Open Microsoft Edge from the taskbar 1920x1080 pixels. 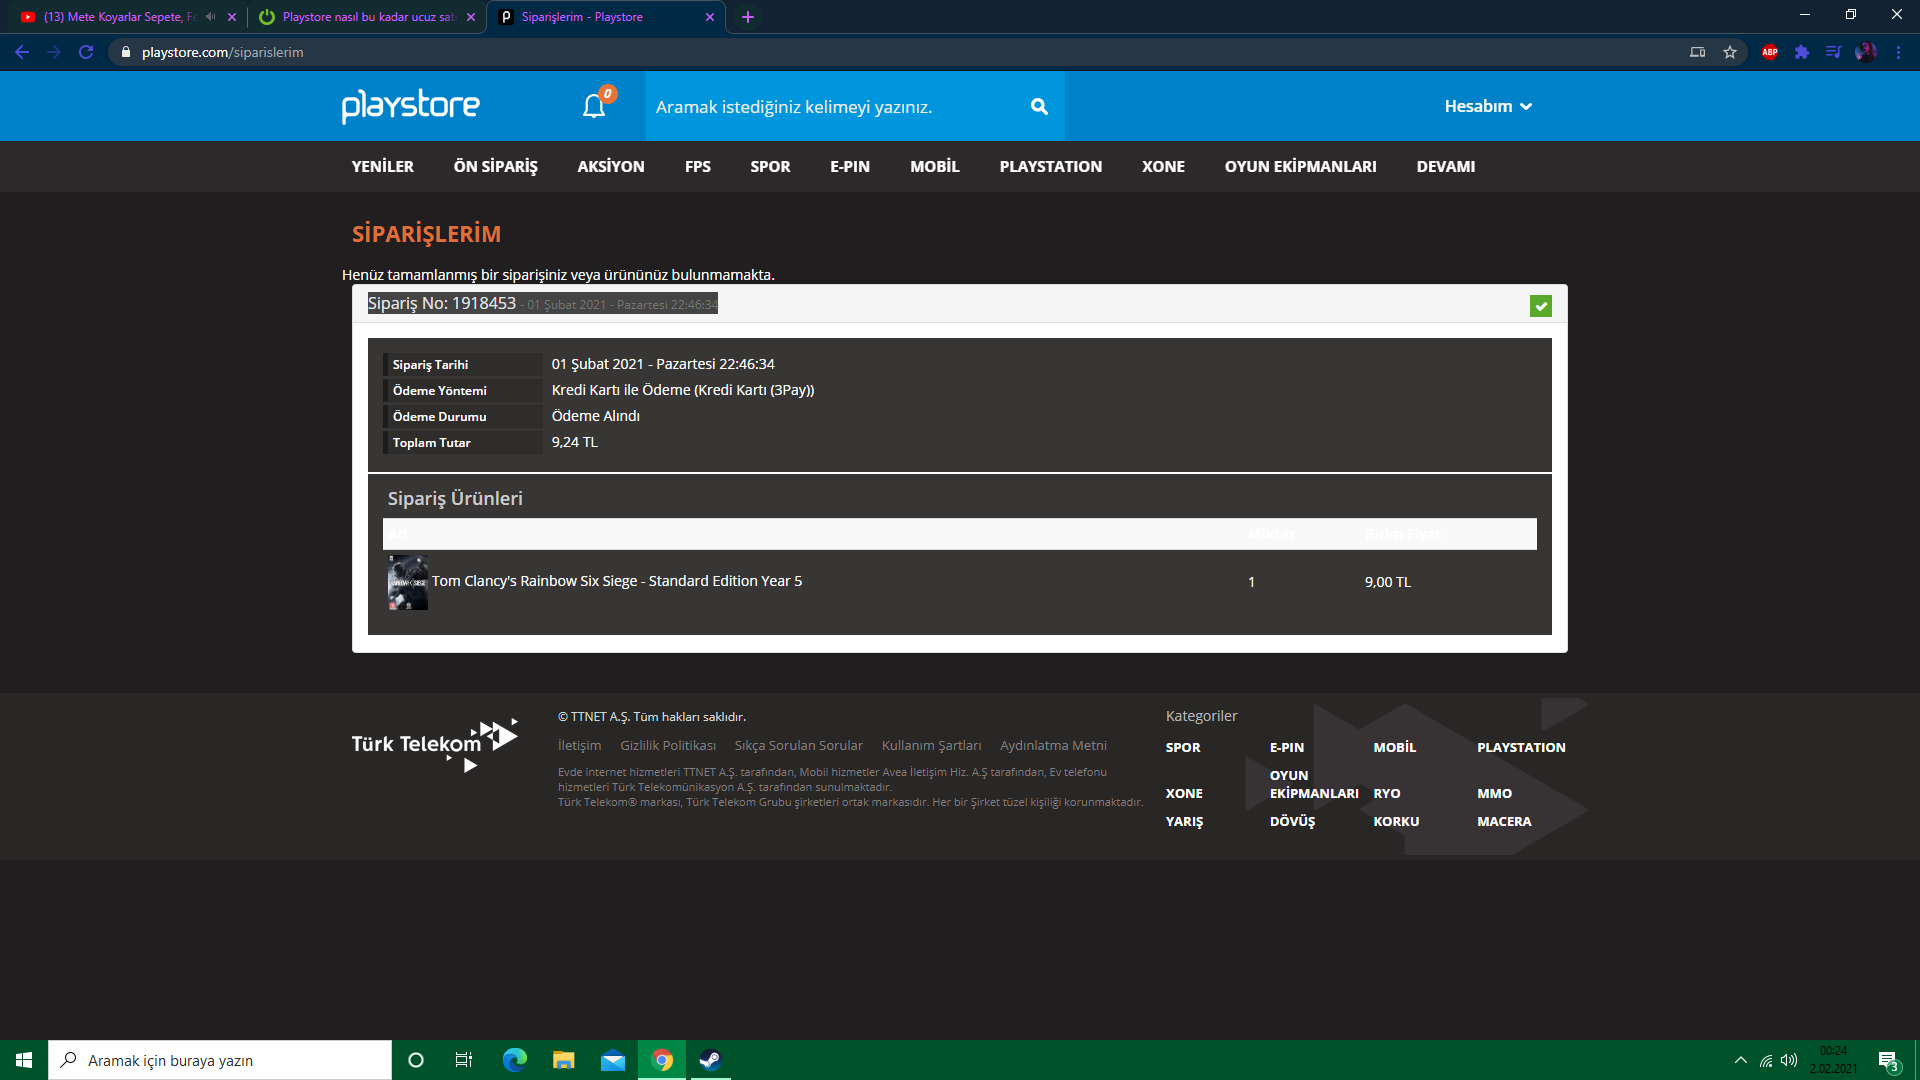[515, 1060]
